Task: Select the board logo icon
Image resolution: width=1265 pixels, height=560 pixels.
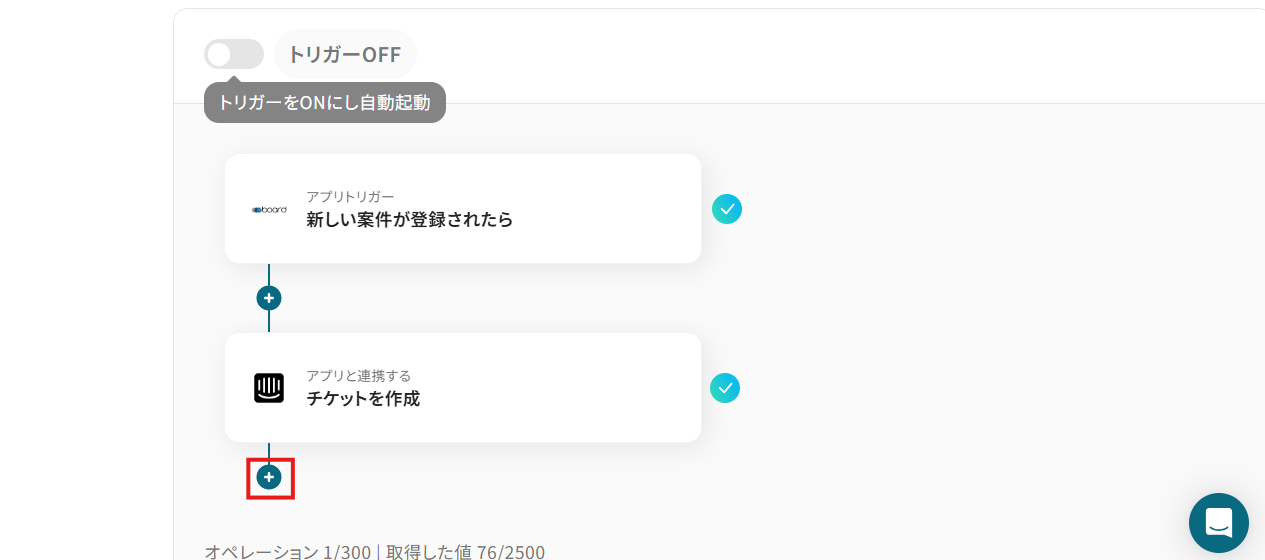Action: coord(269,209)
